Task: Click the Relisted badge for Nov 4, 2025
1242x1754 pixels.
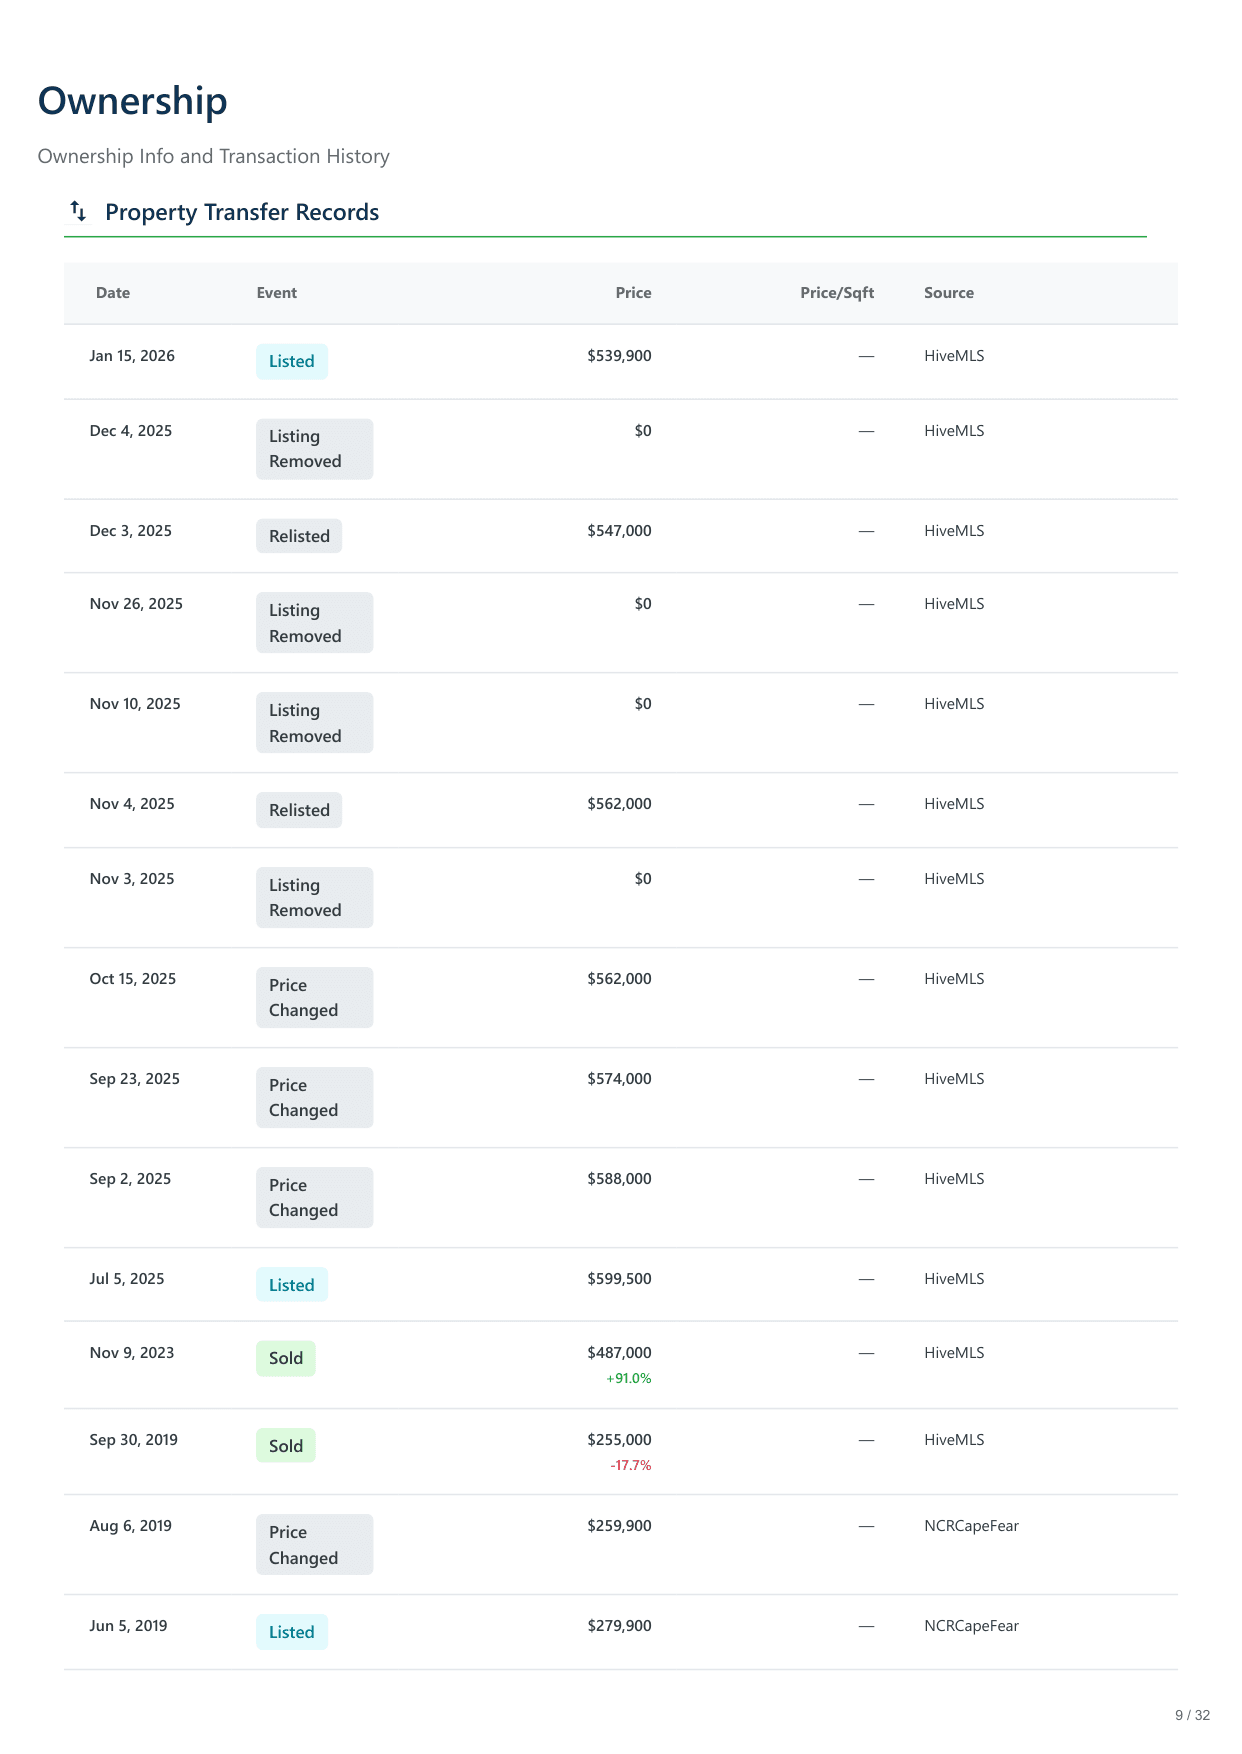Action: pos(299,810)
